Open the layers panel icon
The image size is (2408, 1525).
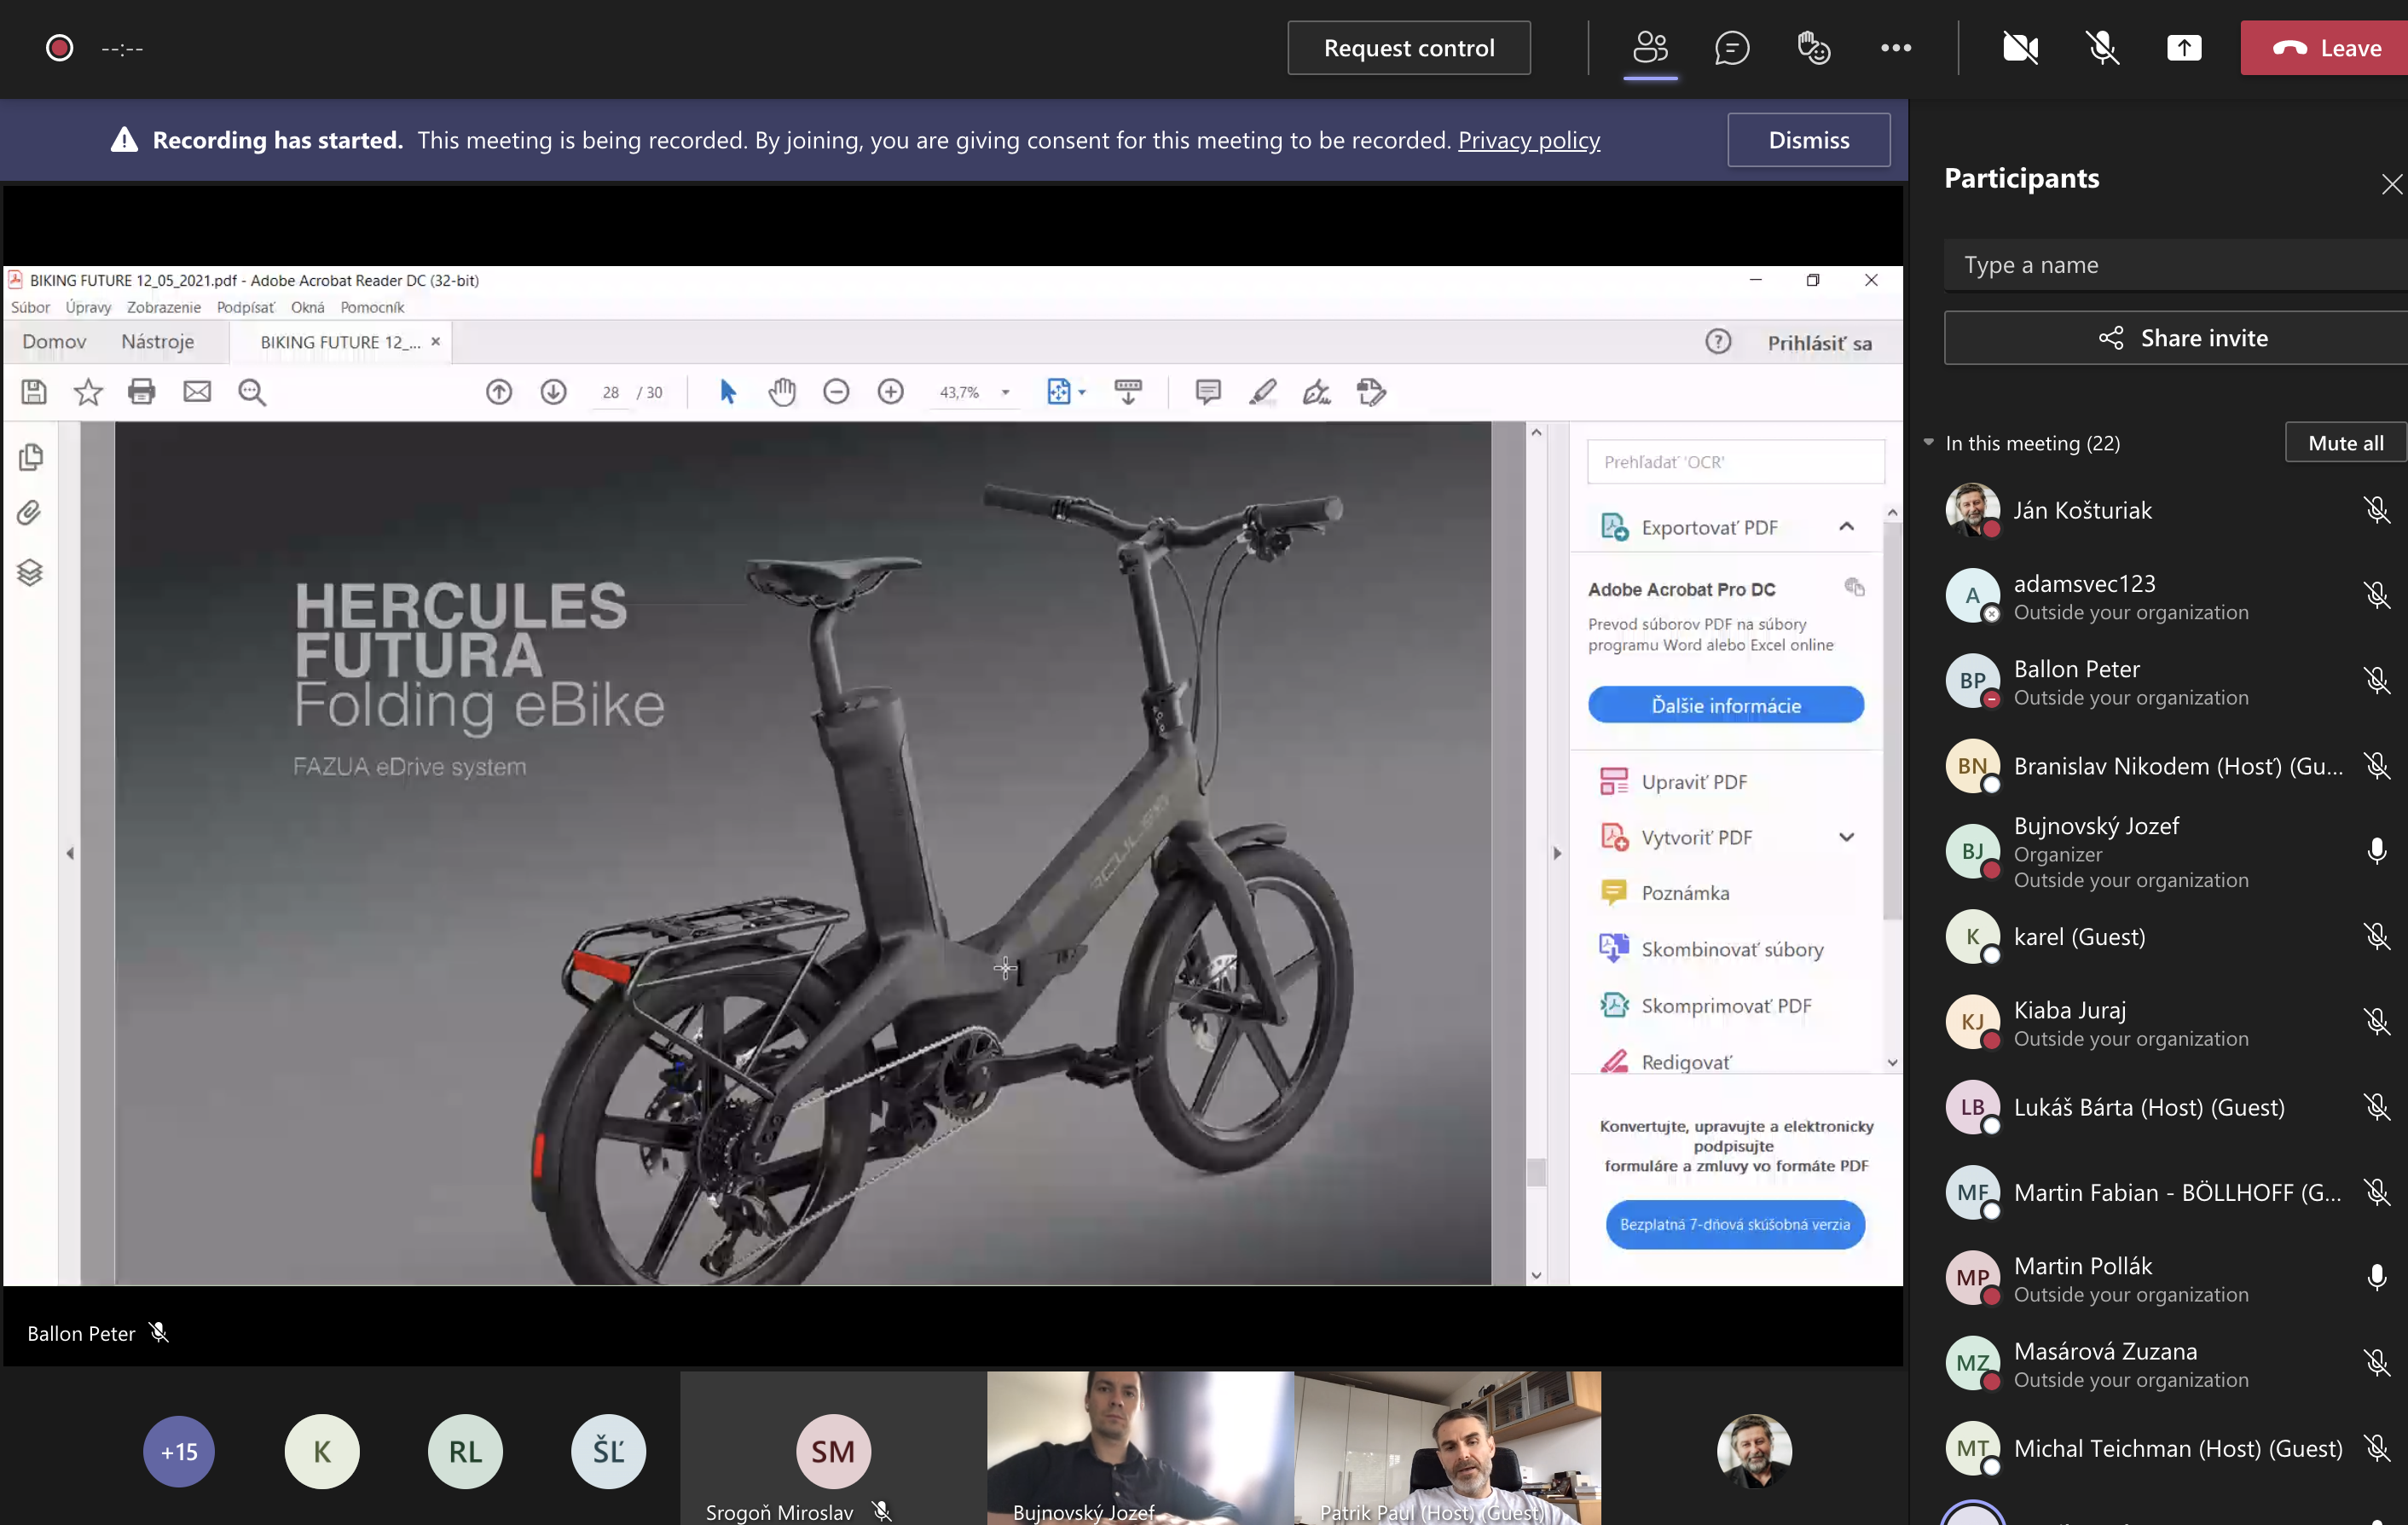click(29, 572)
